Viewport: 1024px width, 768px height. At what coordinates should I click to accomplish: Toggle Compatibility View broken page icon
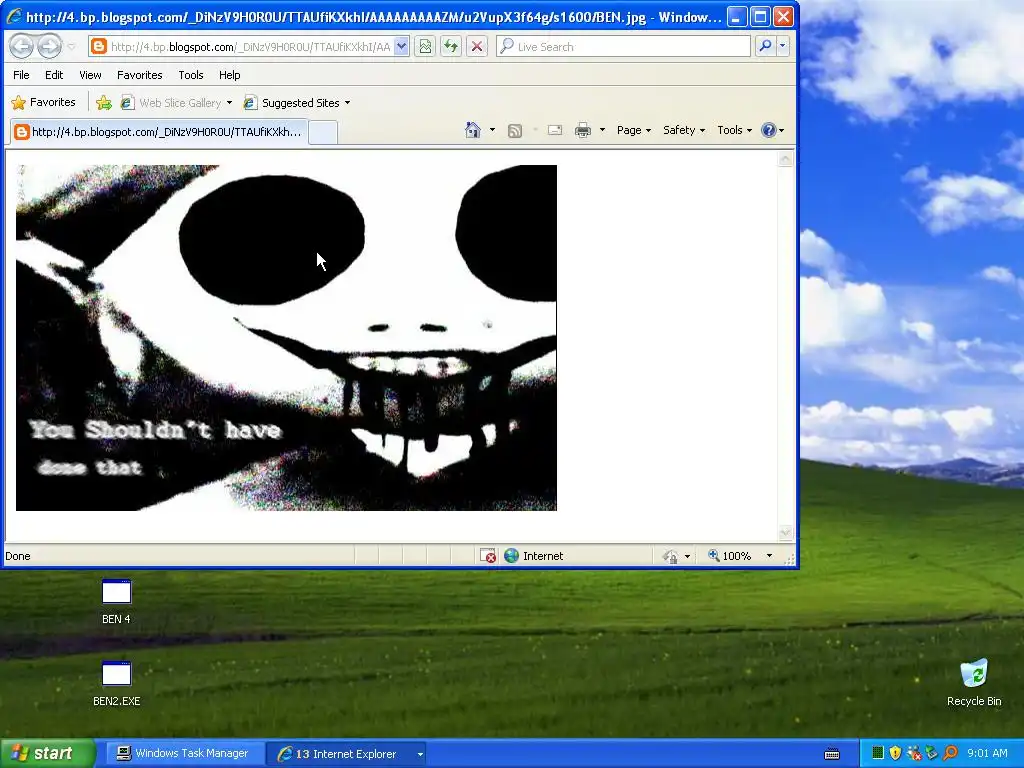coord(425,46)
